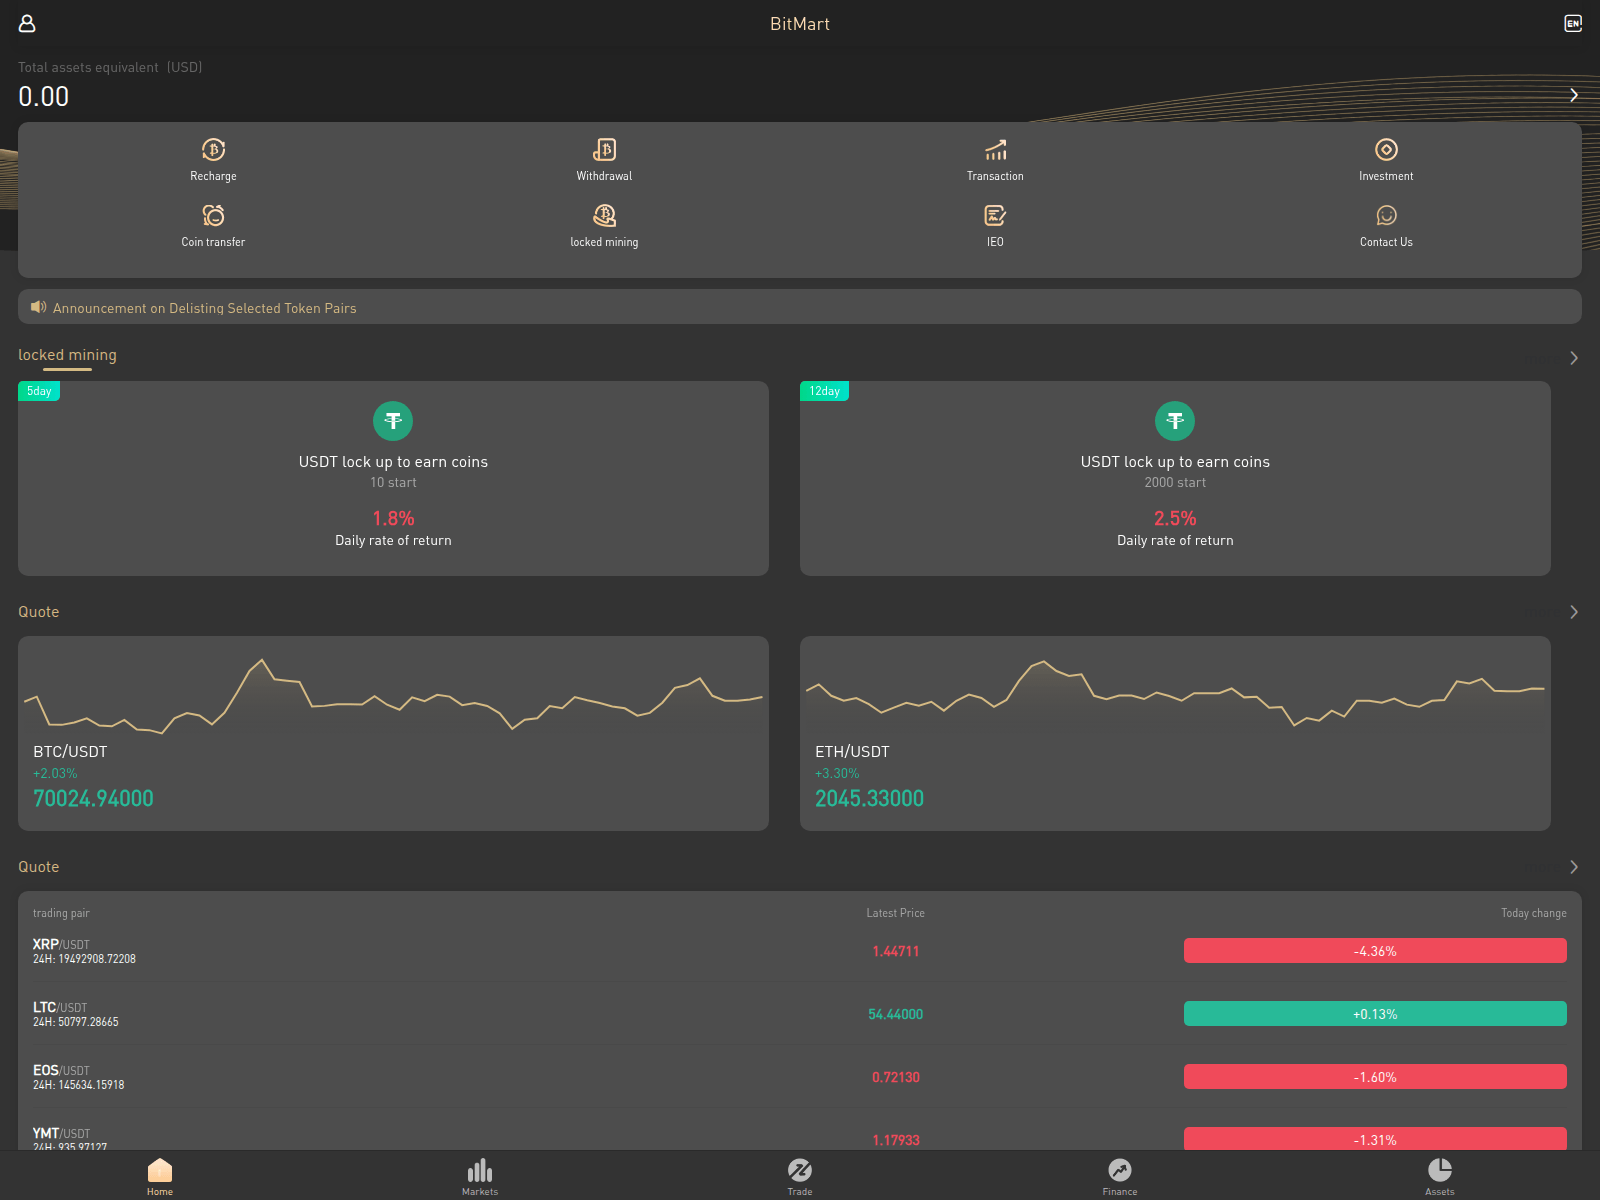
Task: Click the trading pair column header
Action: [61, 913]
